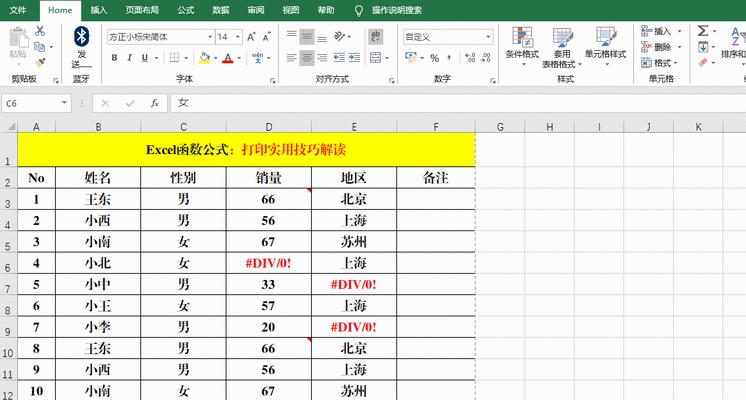Apply the yellow fill color bucket
The image size is (746, 400).
tap(205, 58)
